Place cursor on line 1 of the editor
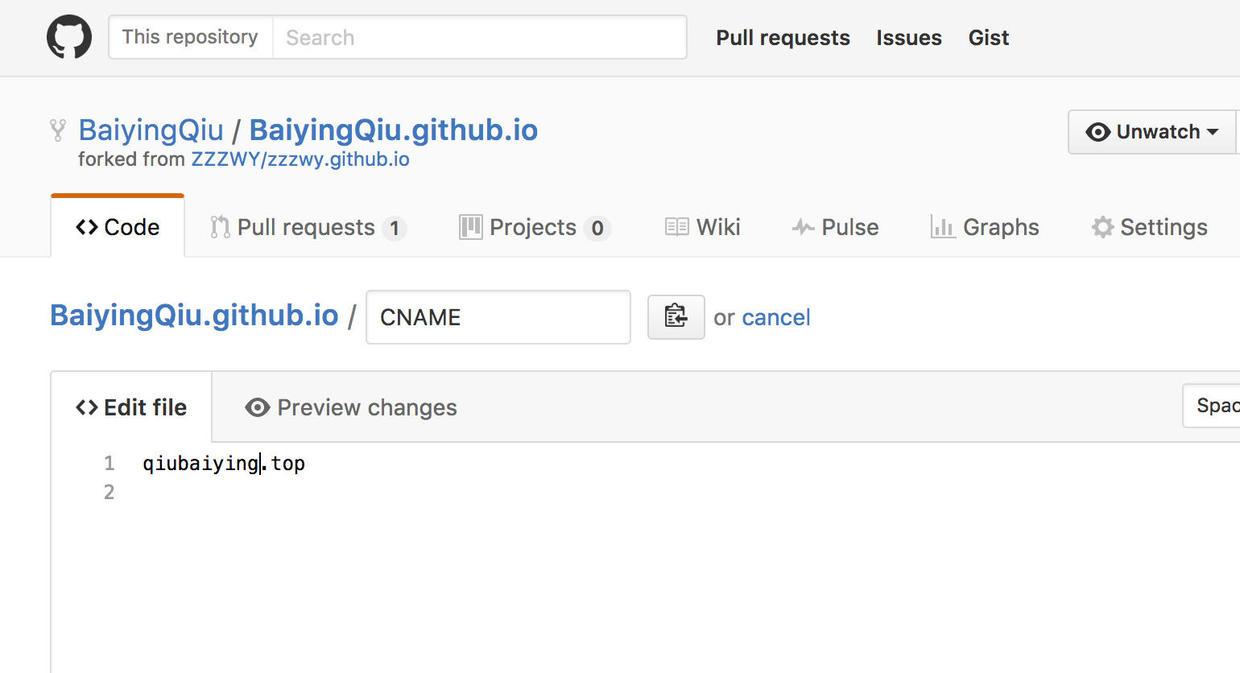The image size is (1240, 673). [222, 462]
